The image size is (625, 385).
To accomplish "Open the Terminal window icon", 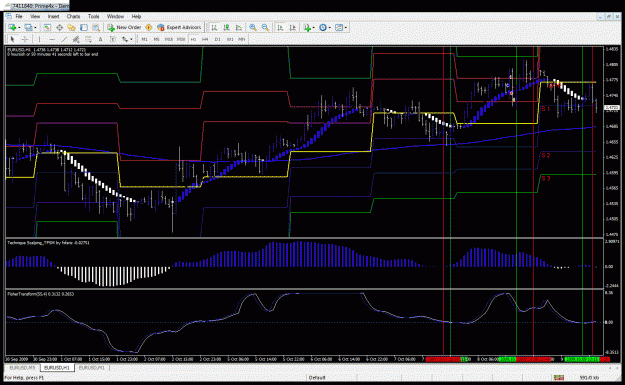I will tap(84, 27).
